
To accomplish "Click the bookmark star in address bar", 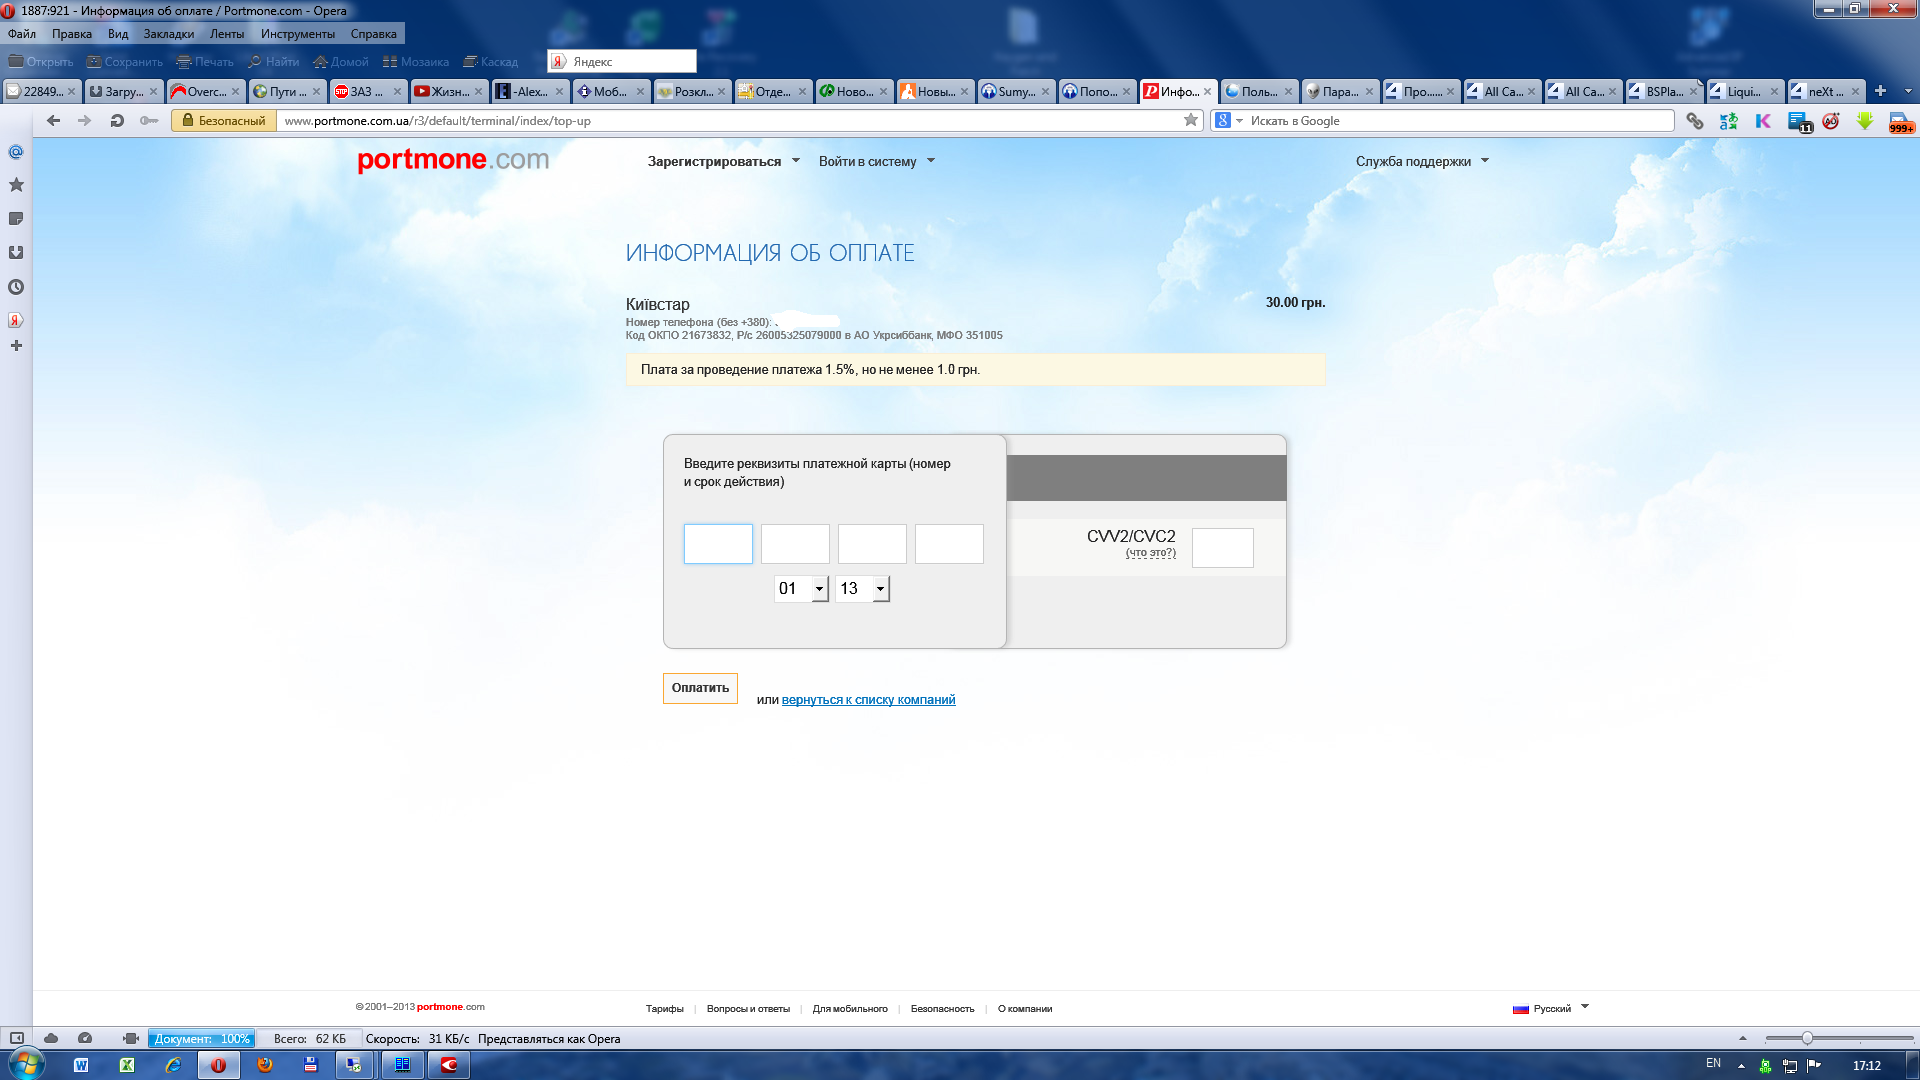I will click(1190, 120).
